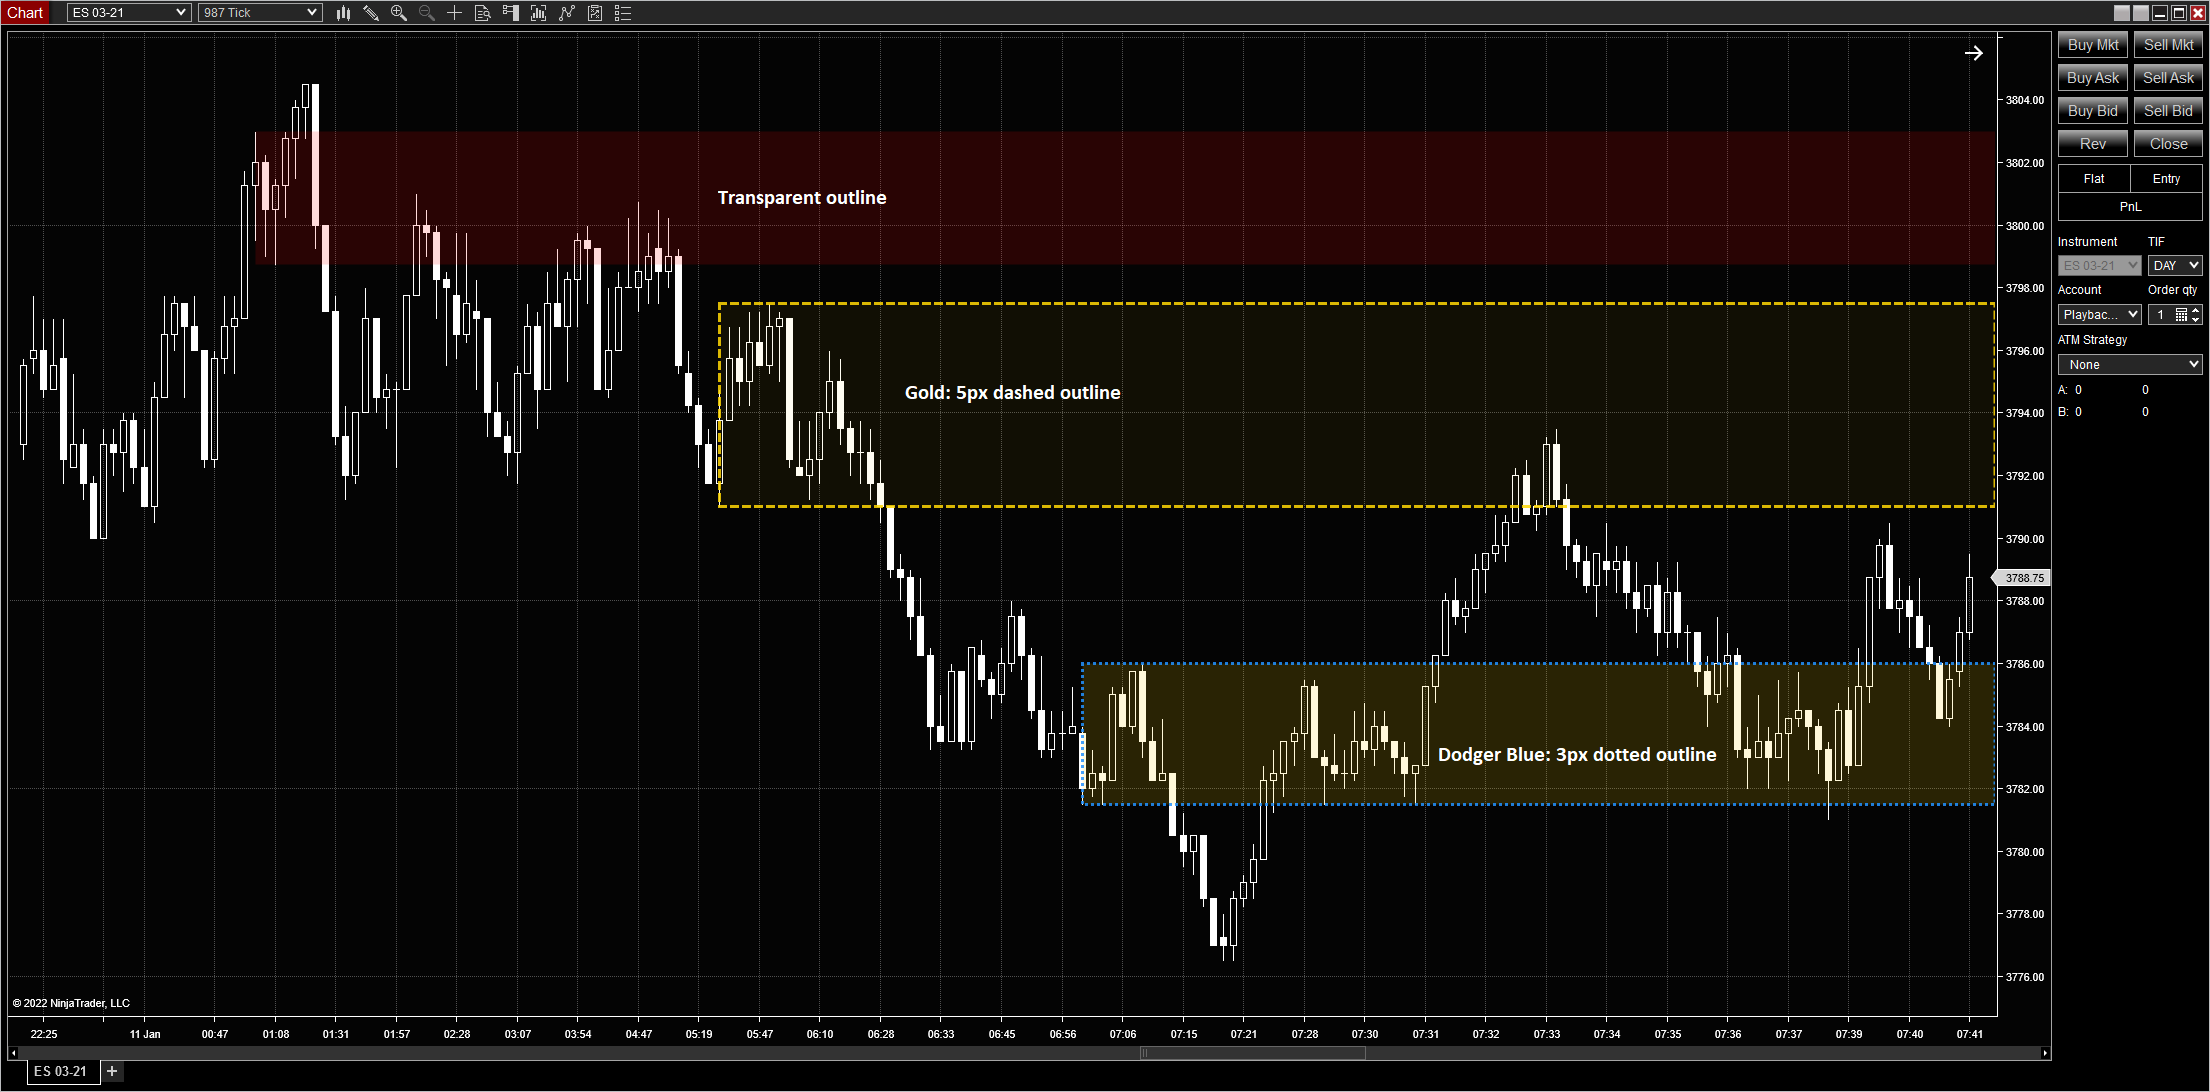Click the zoom in magnifier icon

coord(399,13)
